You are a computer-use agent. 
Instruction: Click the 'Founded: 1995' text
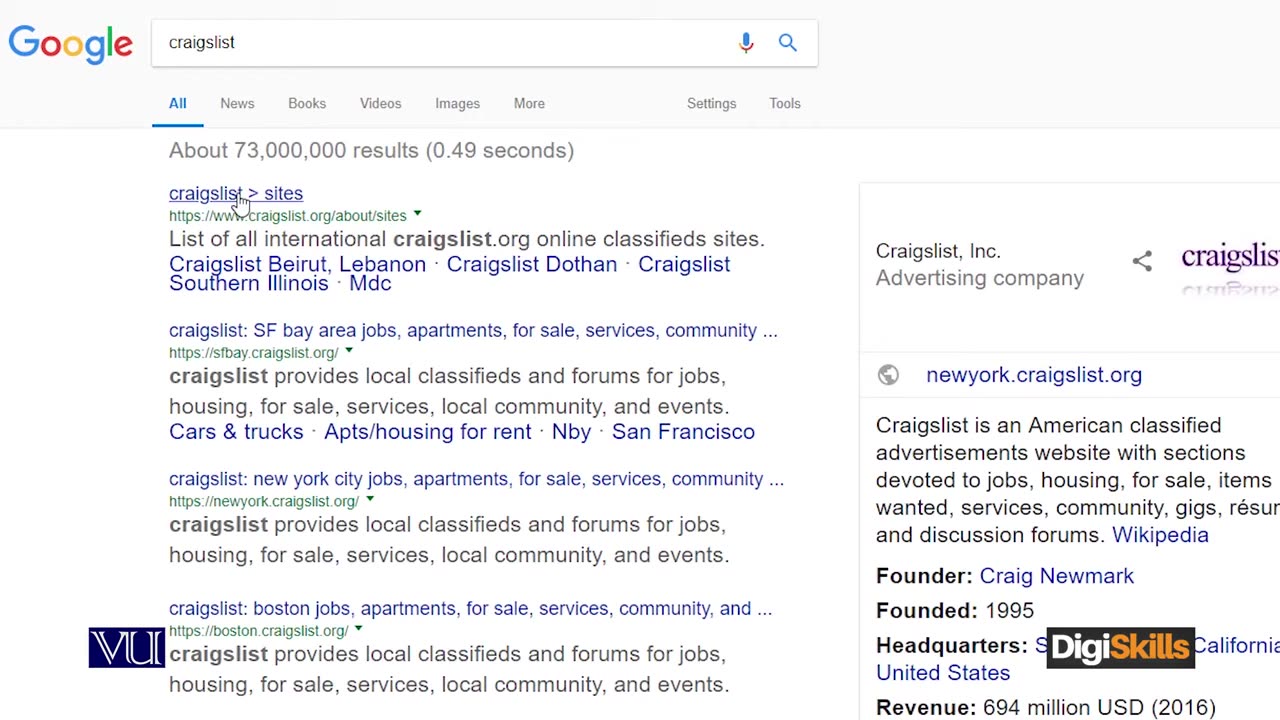pyautogui.click(x=955, y=610)
